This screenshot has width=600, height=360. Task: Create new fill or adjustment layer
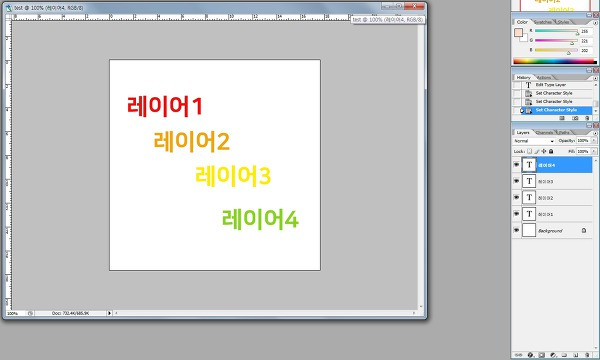(553, 355)
